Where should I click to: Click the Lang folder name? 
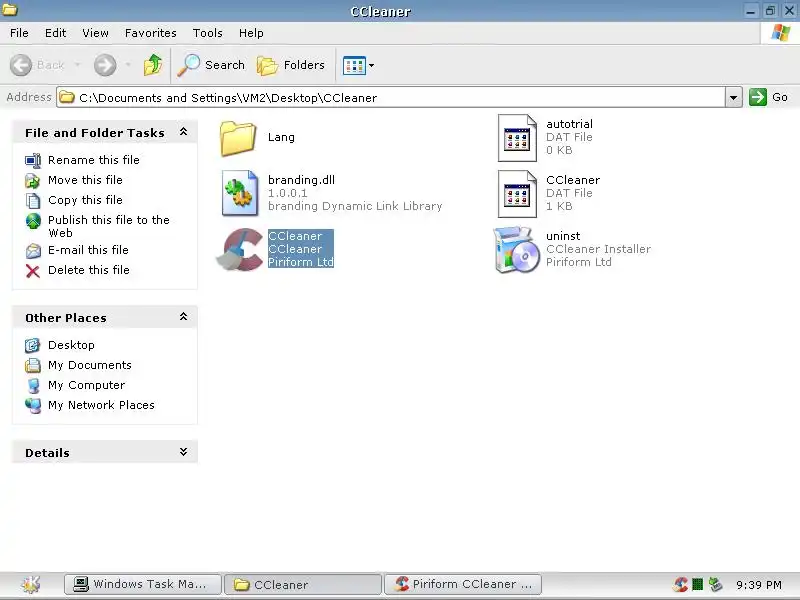pyautogui.click(x=281, y=137)
